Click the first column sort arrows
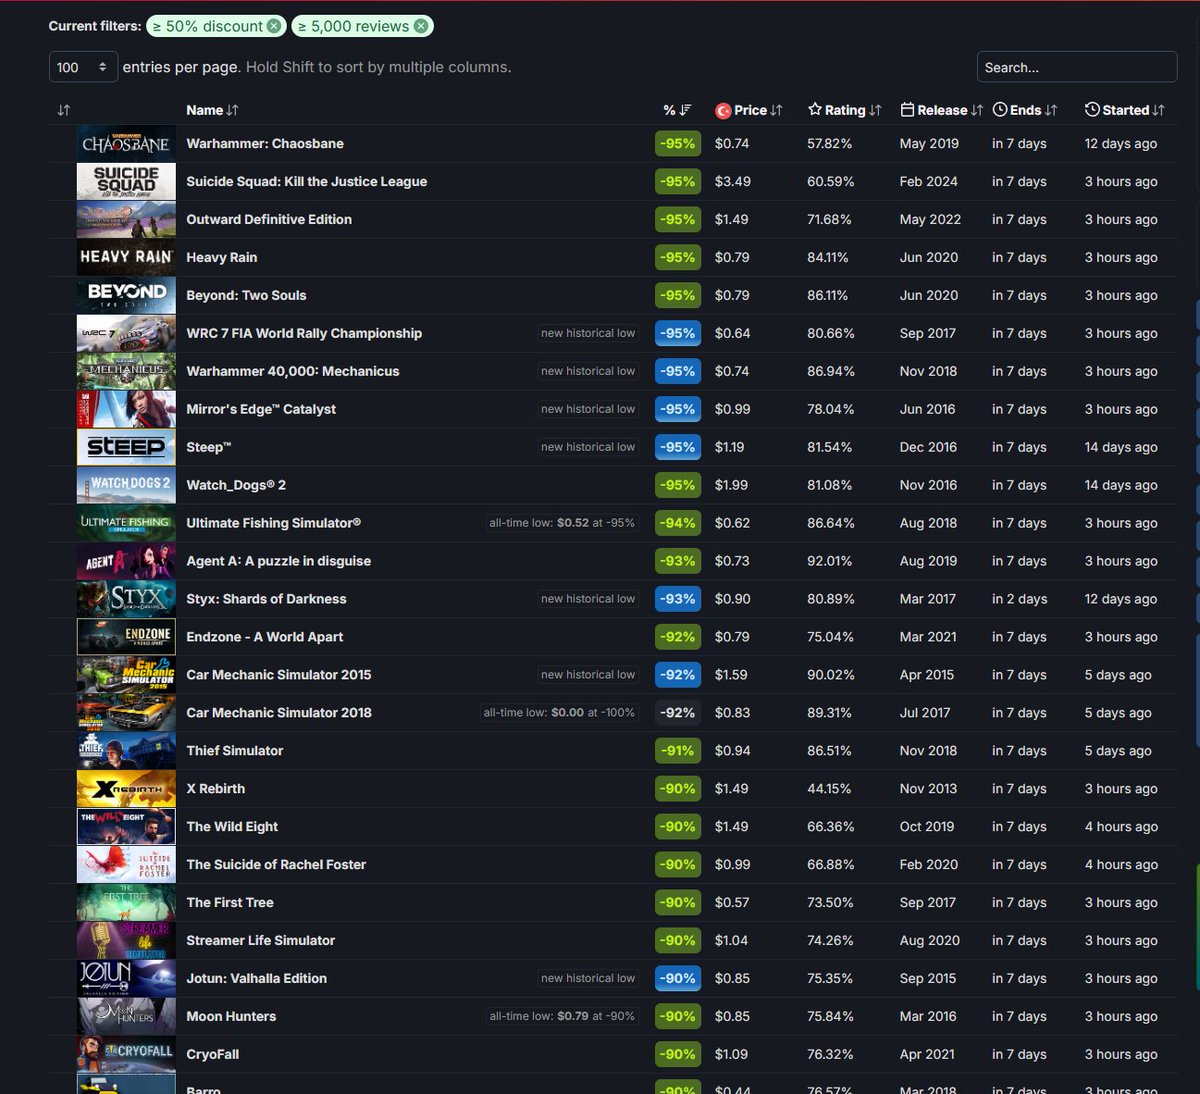 tap(64, 110)
